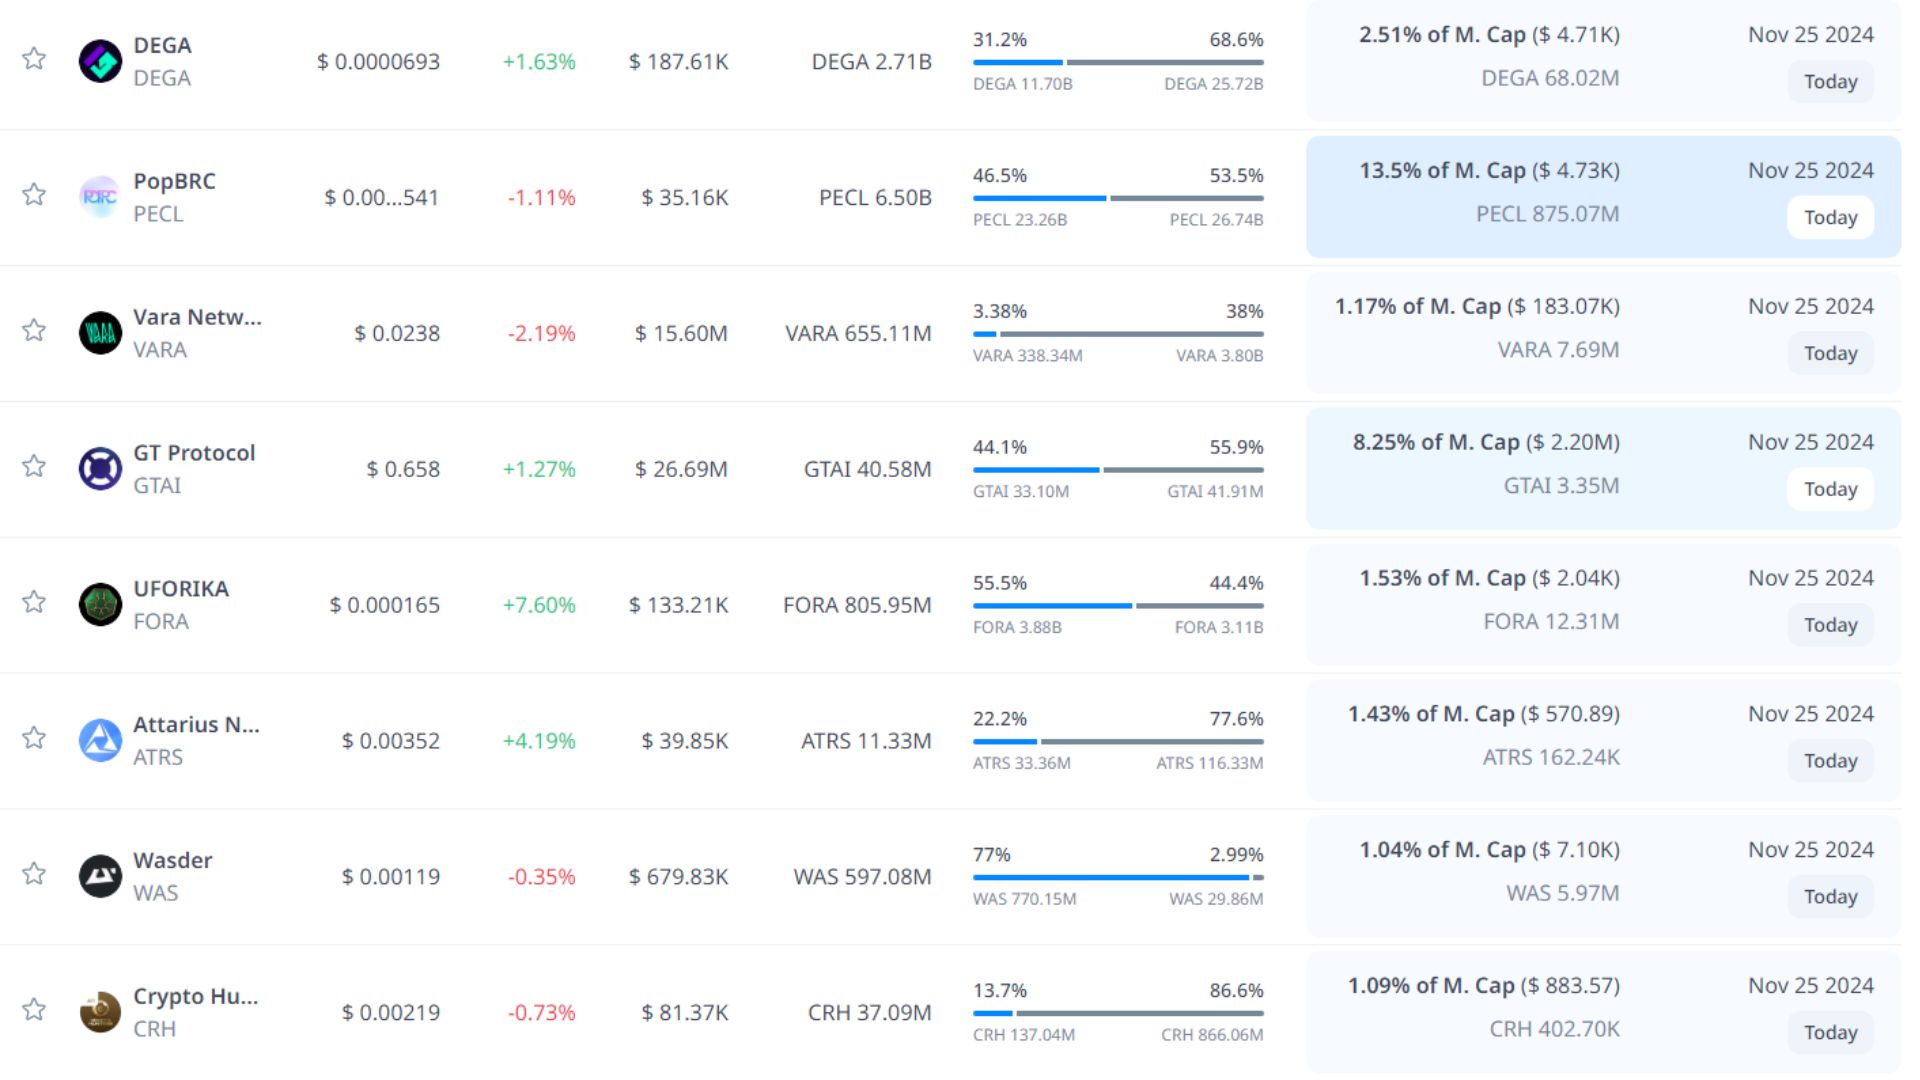1920x1080 pixels.
Task: Star the Crypto Hunters row
Action: click(x=34, y=1009)
